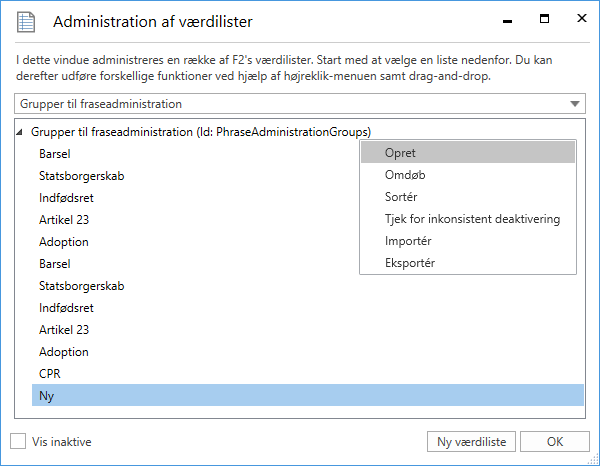Click Eksportér in the context menu

tap(410, 263)
